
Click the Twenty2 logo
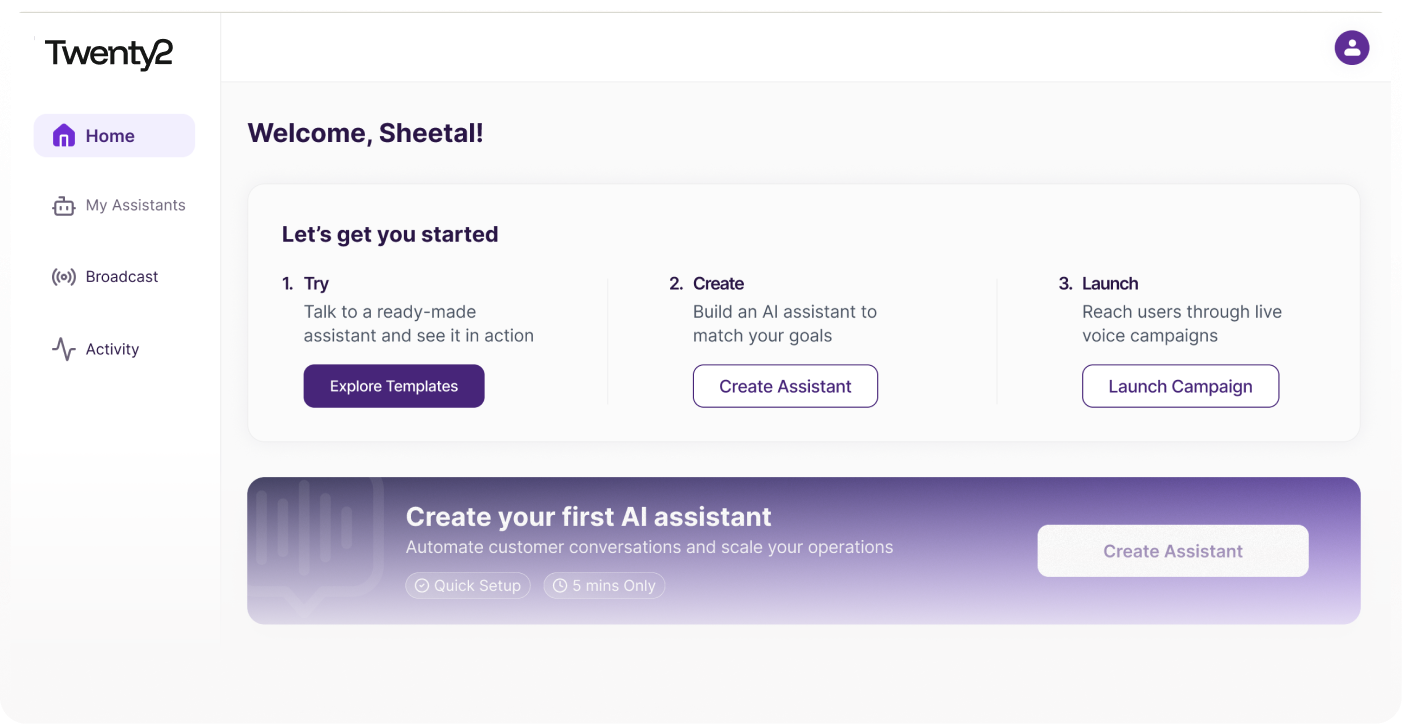click(x=109, y=54)
